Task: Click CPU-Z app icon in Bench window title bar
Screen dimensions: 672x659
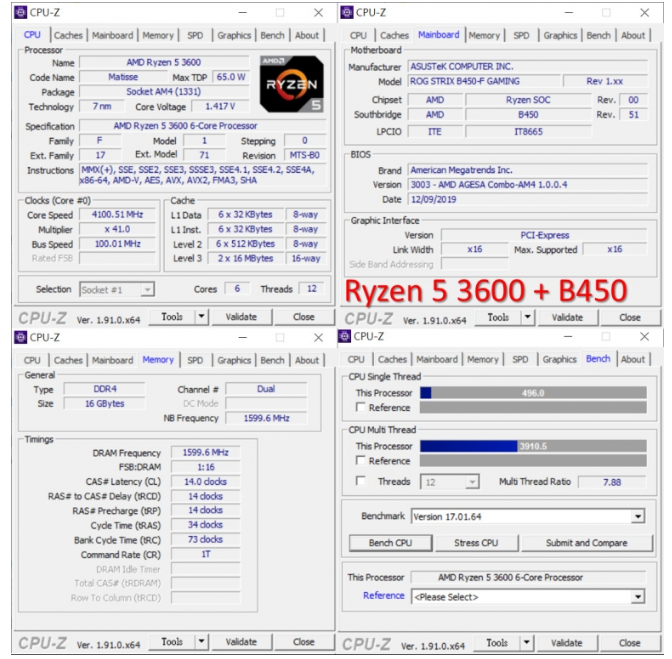Action: click(x=345, y=336)
